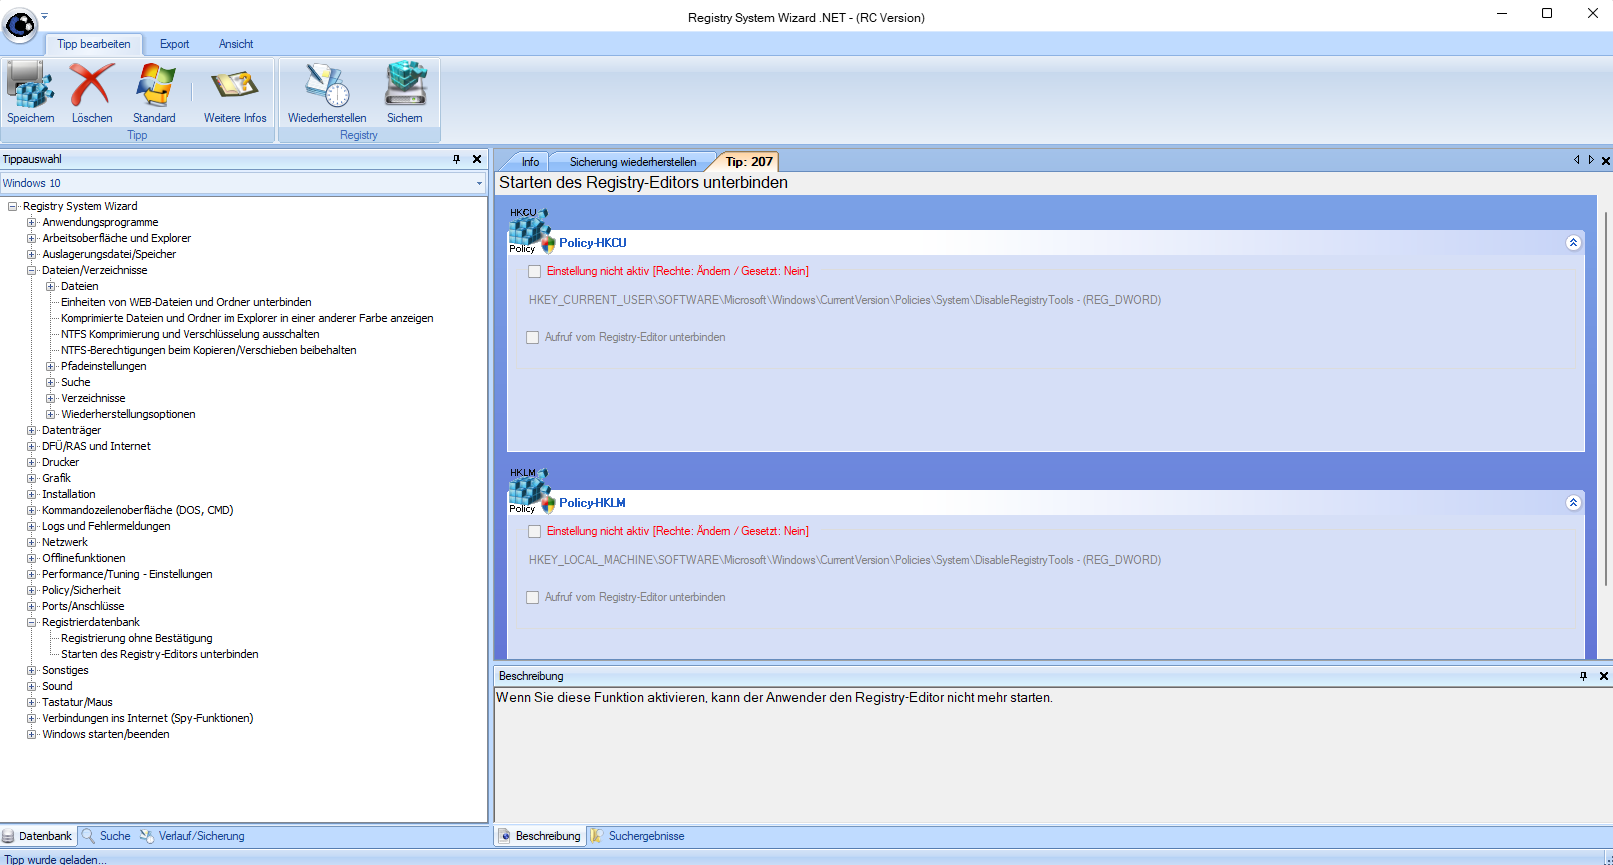Open the Sicherung wiederherstellen tab

[x=633, y=162]
